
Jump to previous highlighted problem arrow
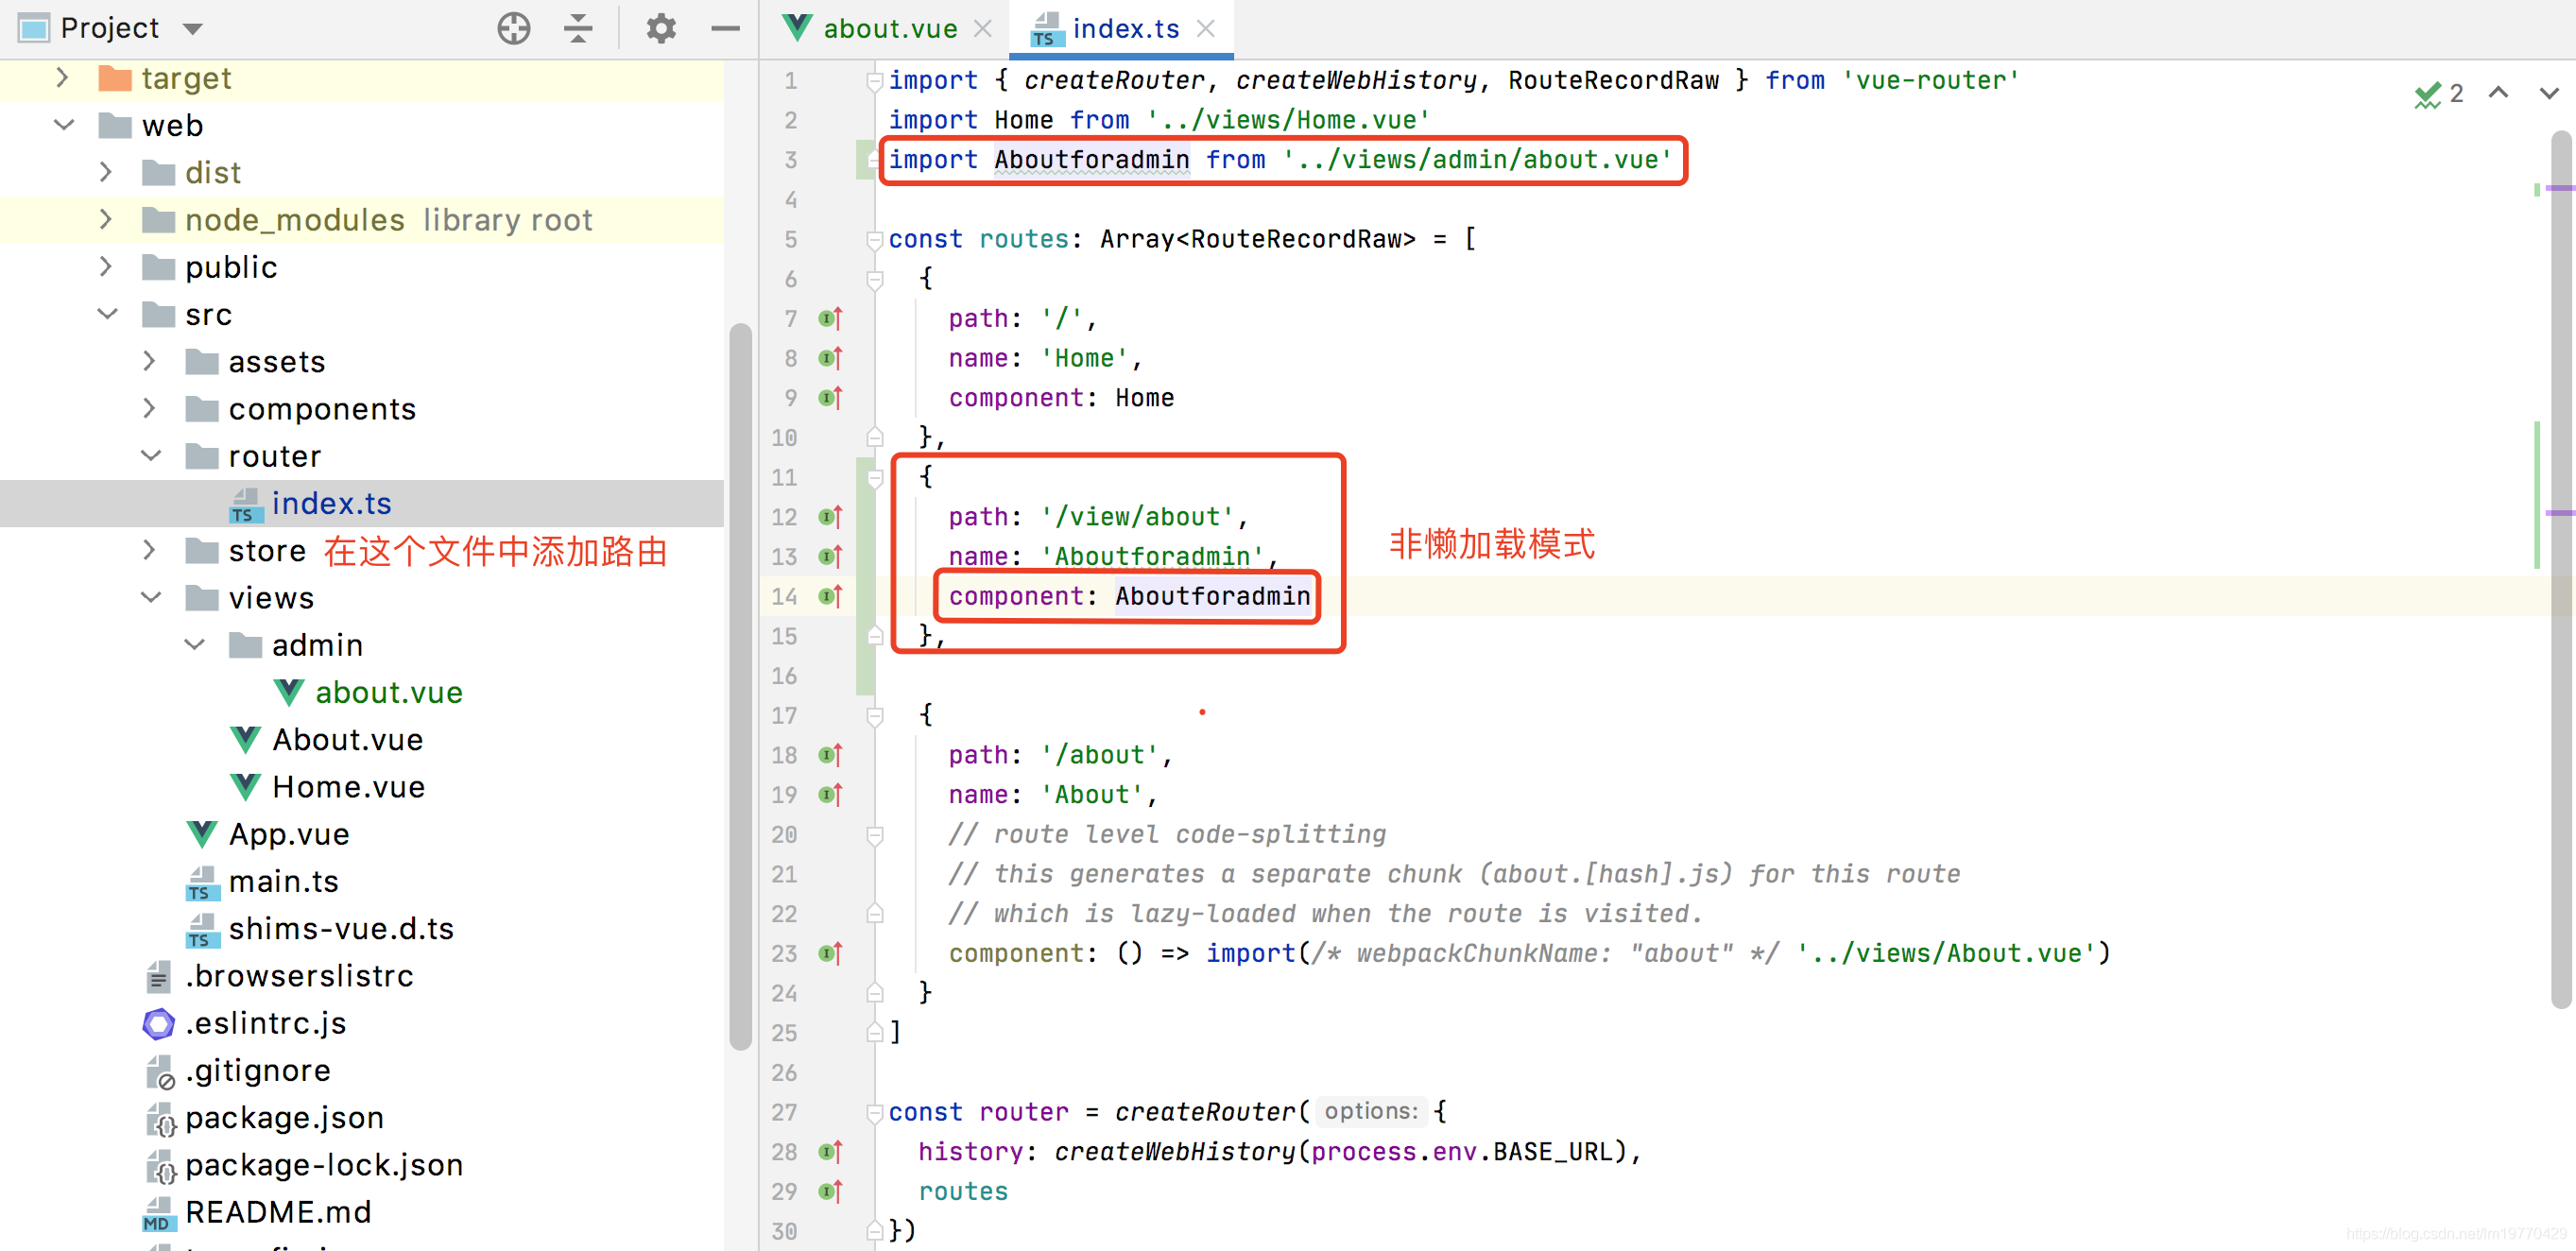point(2498,93)
